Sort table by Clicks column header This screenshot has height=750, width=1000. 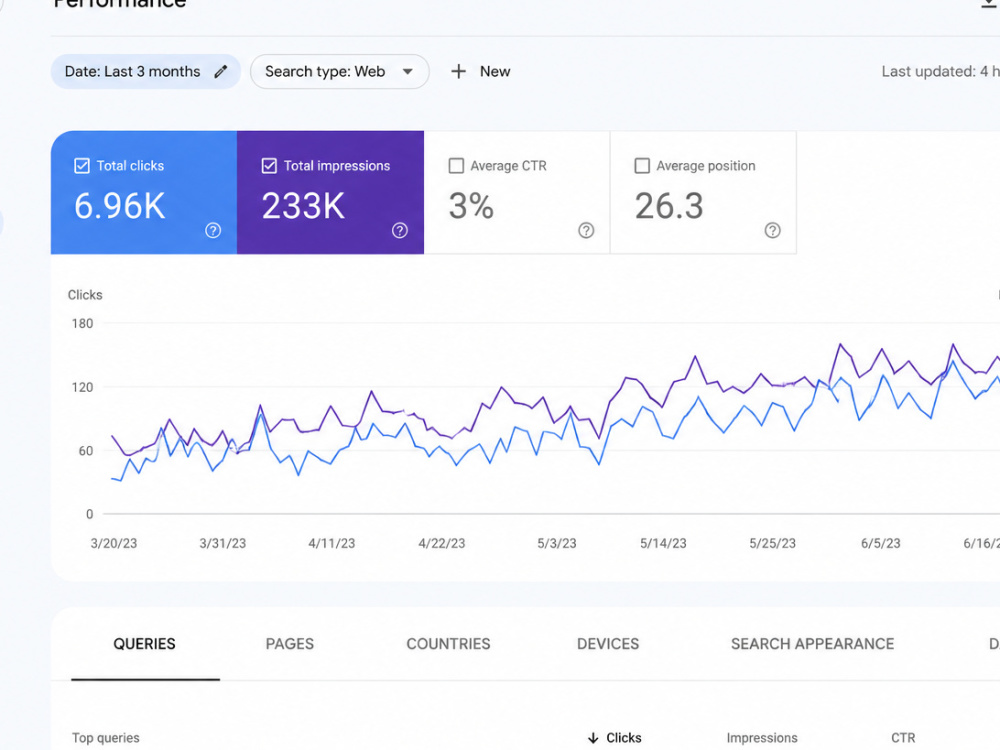tap(624, 738)
